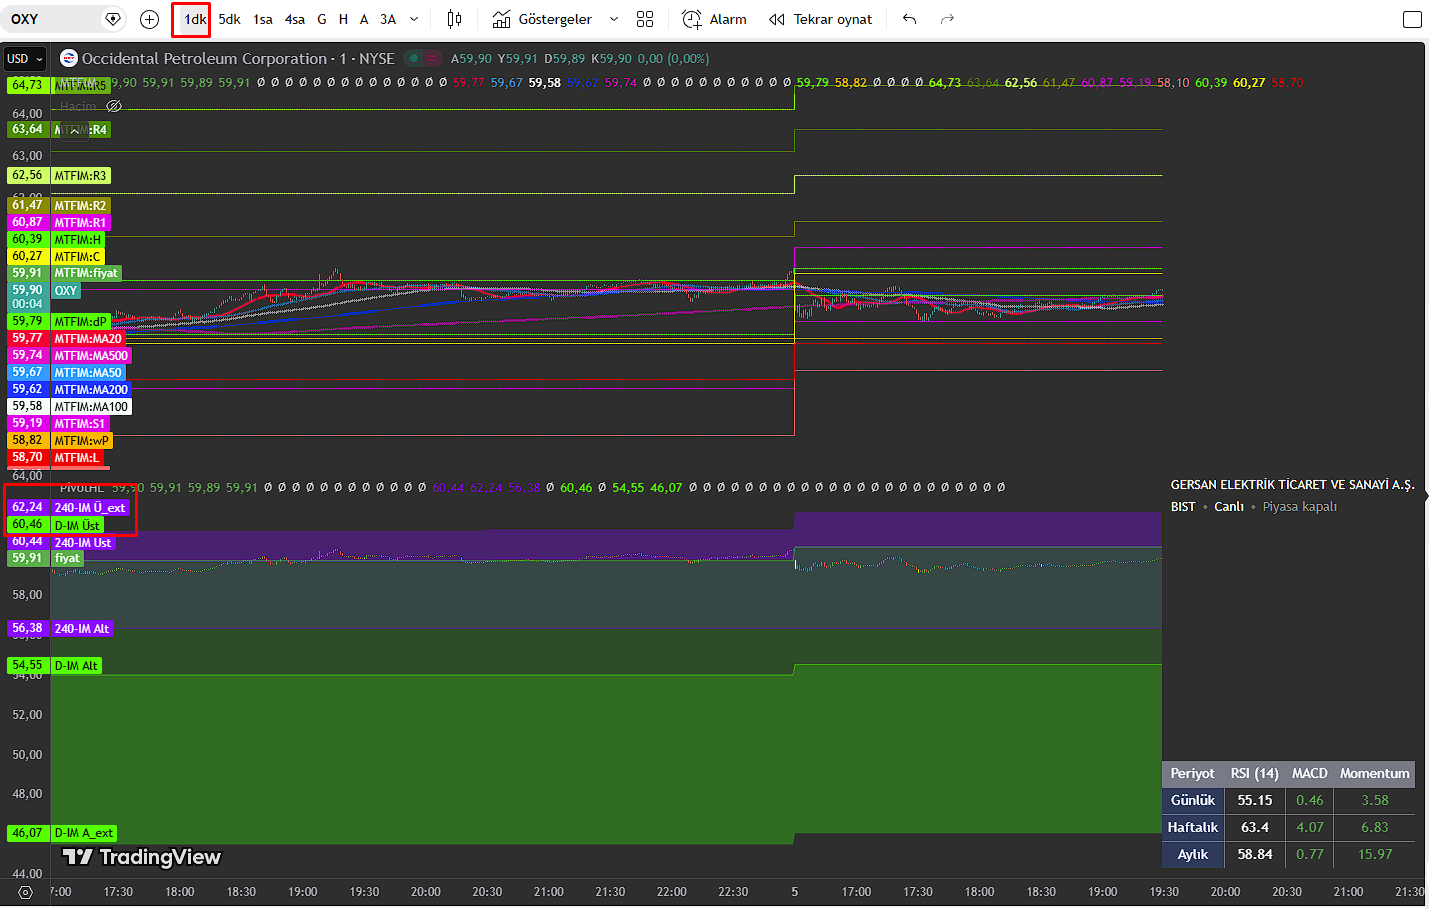Viewport: 1429px width, 909px height.
Task: Click the D-IM Üst label
Action: pos(77,526)
